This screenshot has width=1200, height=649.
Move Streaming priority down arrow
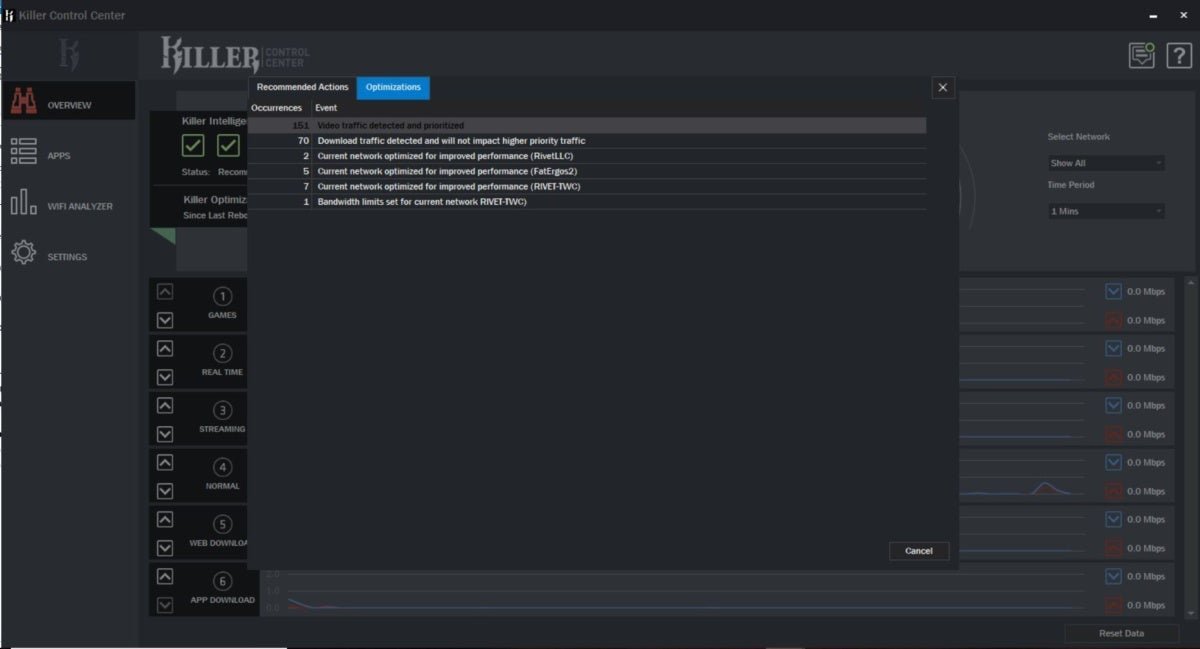(x=165, y=434)
